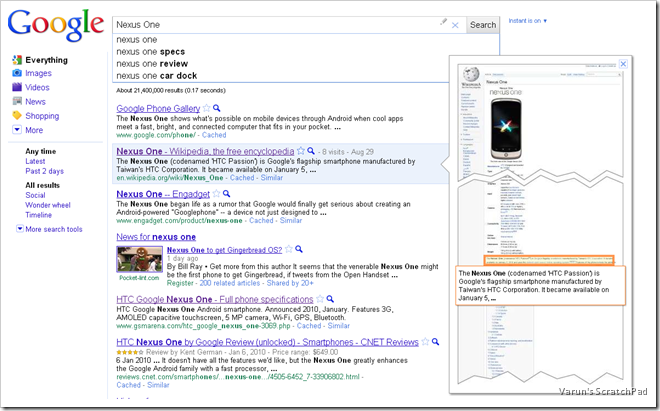Open Cached link for Wikipedia result
This screenshot has height=411, width=660.
[242, 178]
